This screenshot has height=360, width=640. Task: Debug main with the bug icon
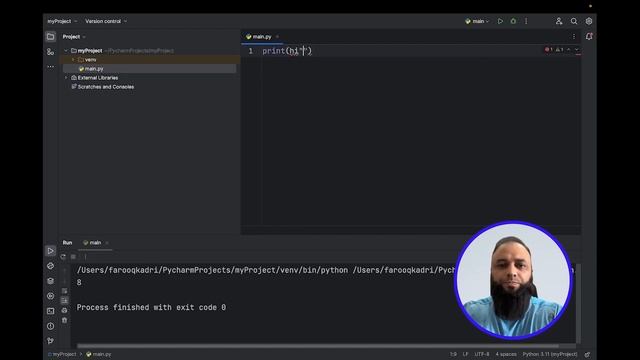click(513, 21)
